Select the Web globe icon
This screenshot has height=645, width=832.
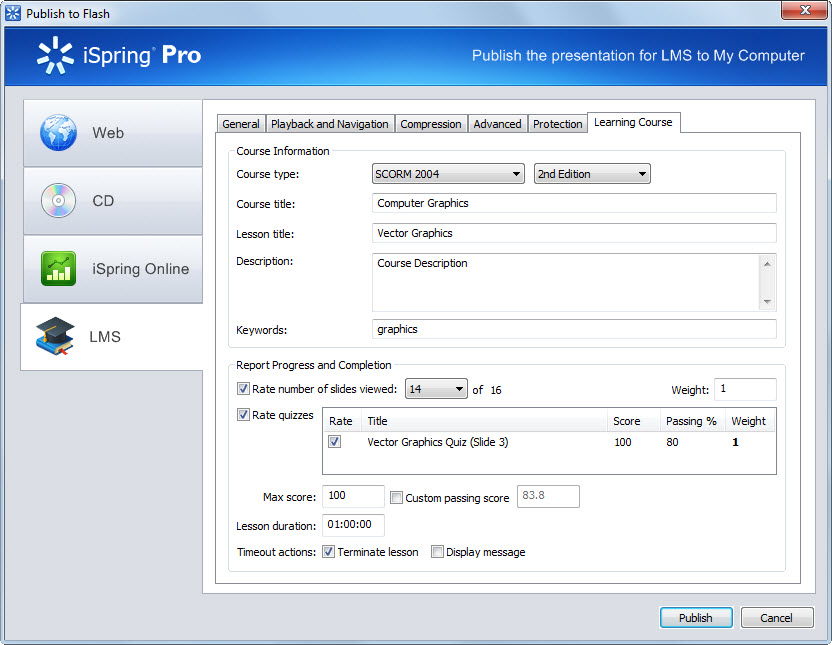(x=58, y=132)
